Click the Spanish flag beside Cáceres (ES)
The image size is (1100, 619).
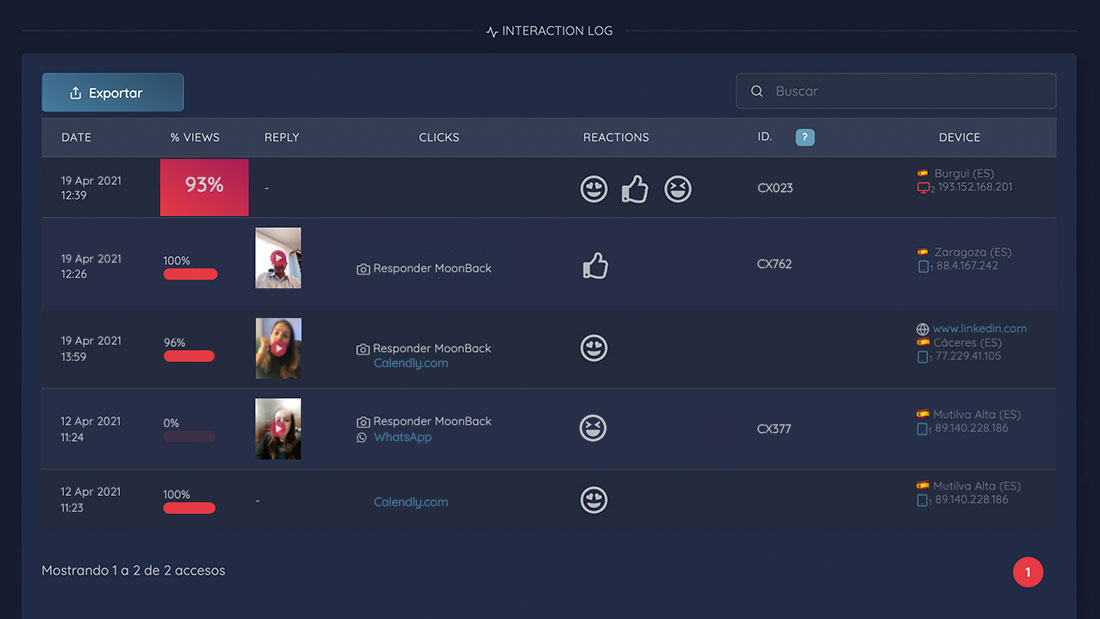(923, 342)
